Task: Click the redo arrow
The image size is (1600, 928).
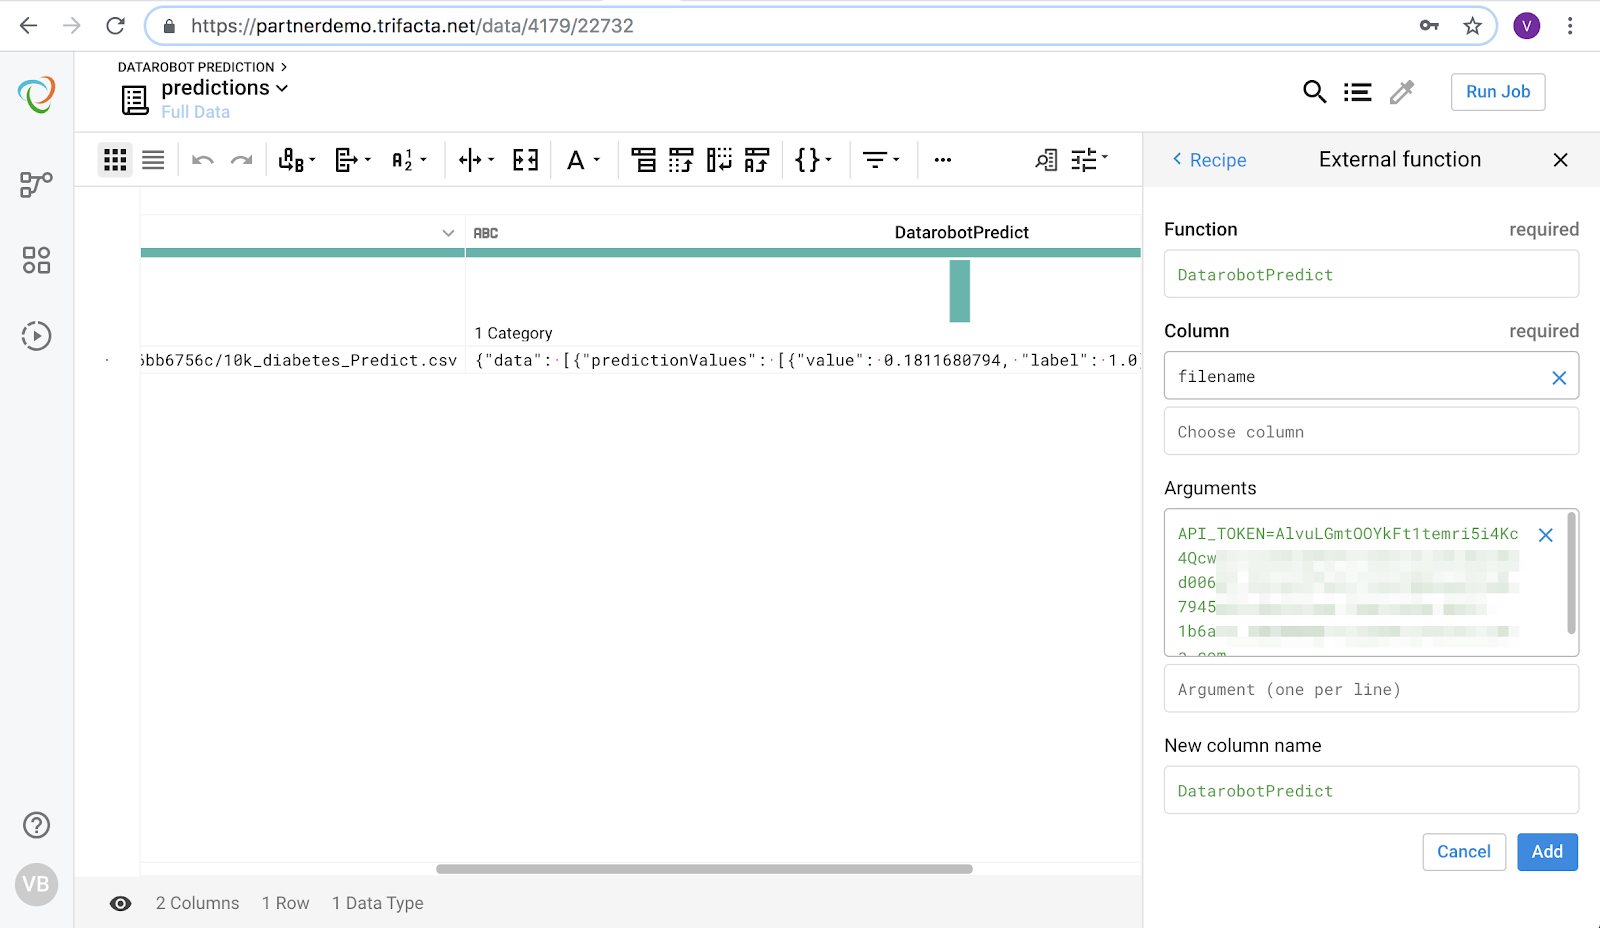Action: (241, 160)
